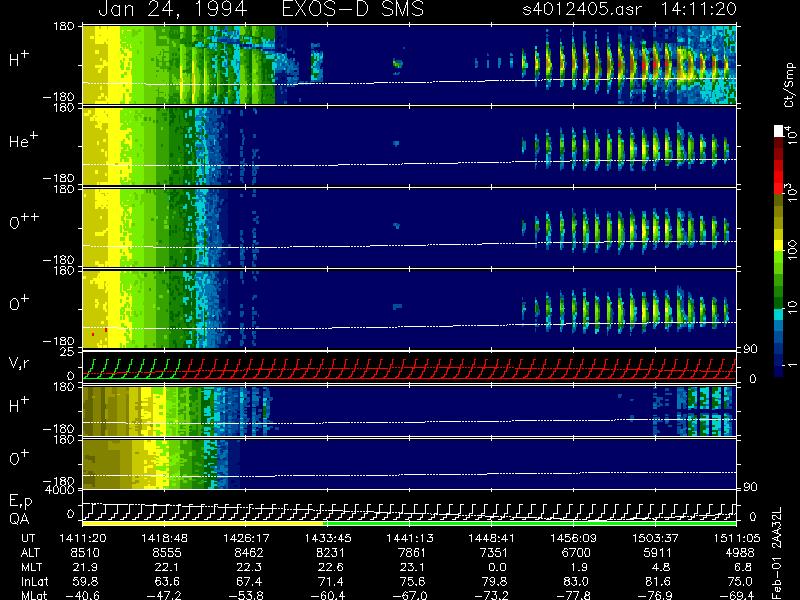This screenshot has width=800, height=600.
Task: Pick MLT value "22.6"
Action: coord(330,567)
